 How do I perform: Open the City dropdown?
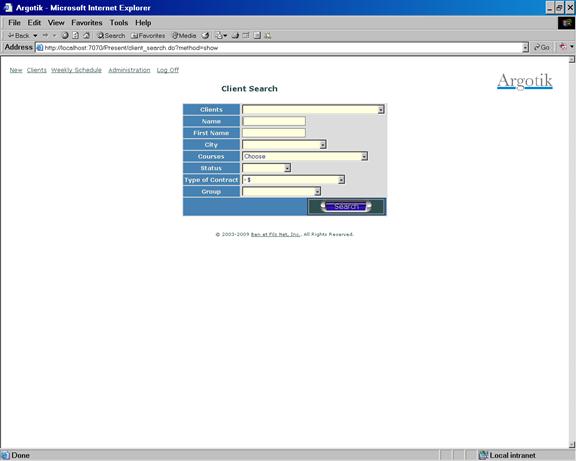point(284,145)
